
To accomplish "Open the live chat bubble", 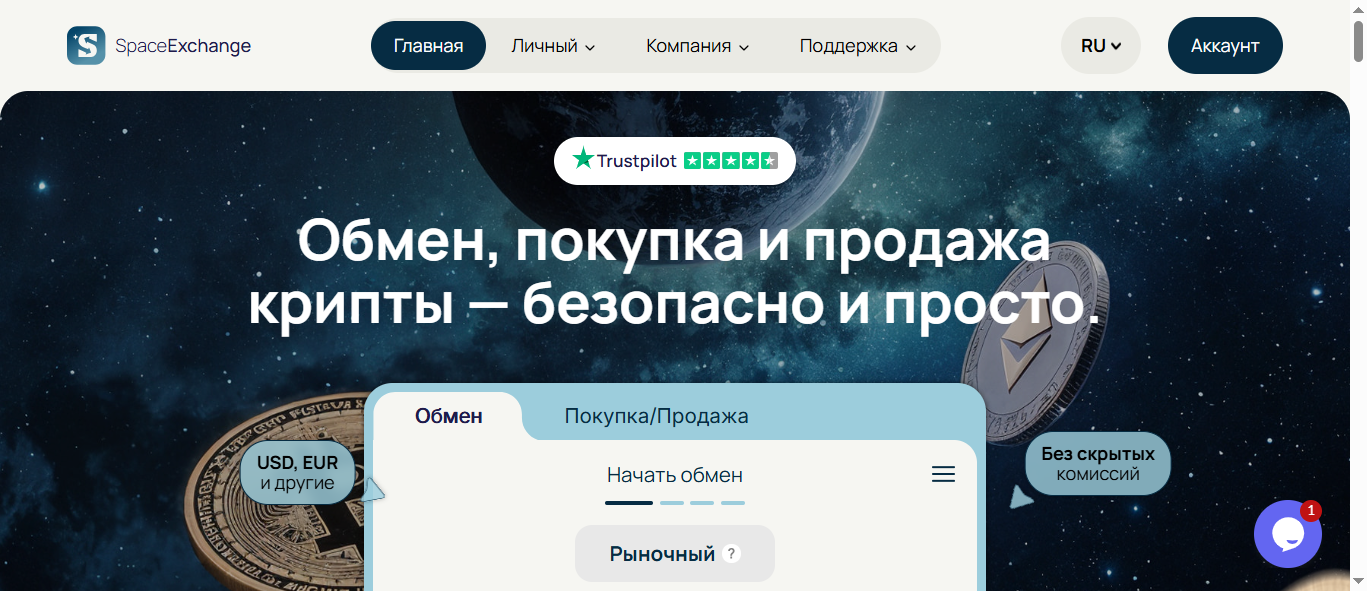I will pos(1288,535).
